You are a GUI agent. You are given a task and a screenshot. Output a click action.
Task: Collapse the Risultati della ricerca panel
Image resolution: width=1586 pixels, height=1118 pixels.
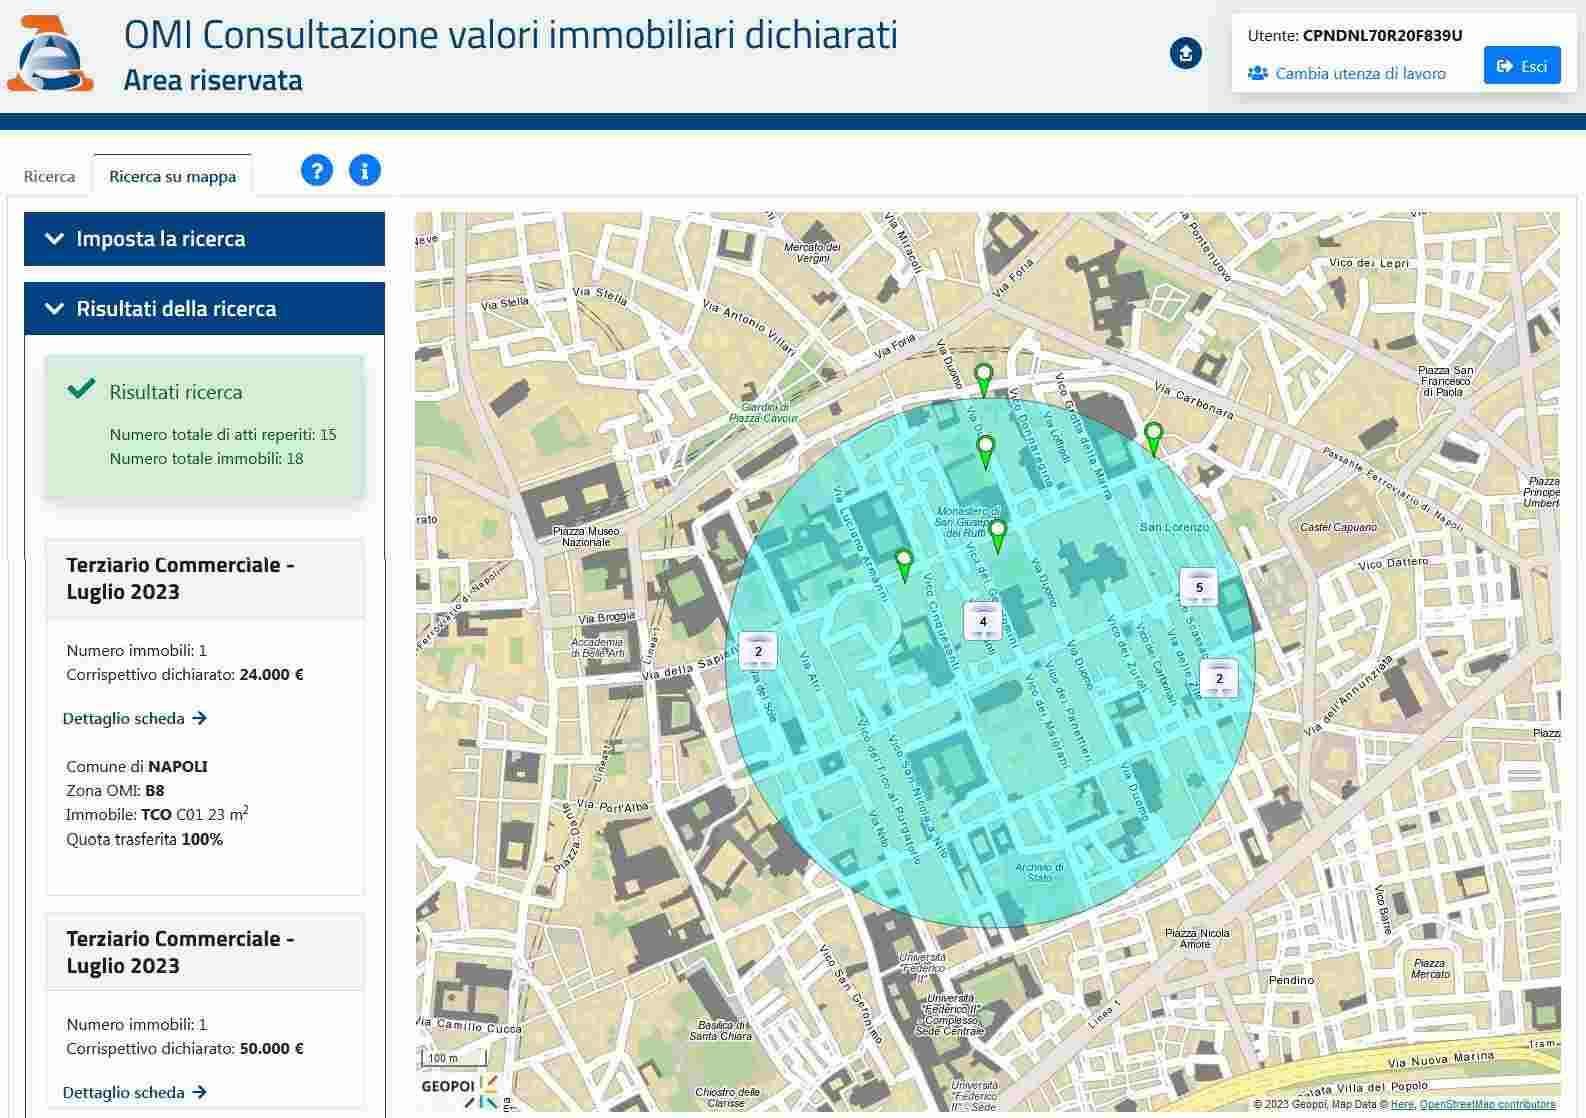pyautogui.click(x=204, y=309)
